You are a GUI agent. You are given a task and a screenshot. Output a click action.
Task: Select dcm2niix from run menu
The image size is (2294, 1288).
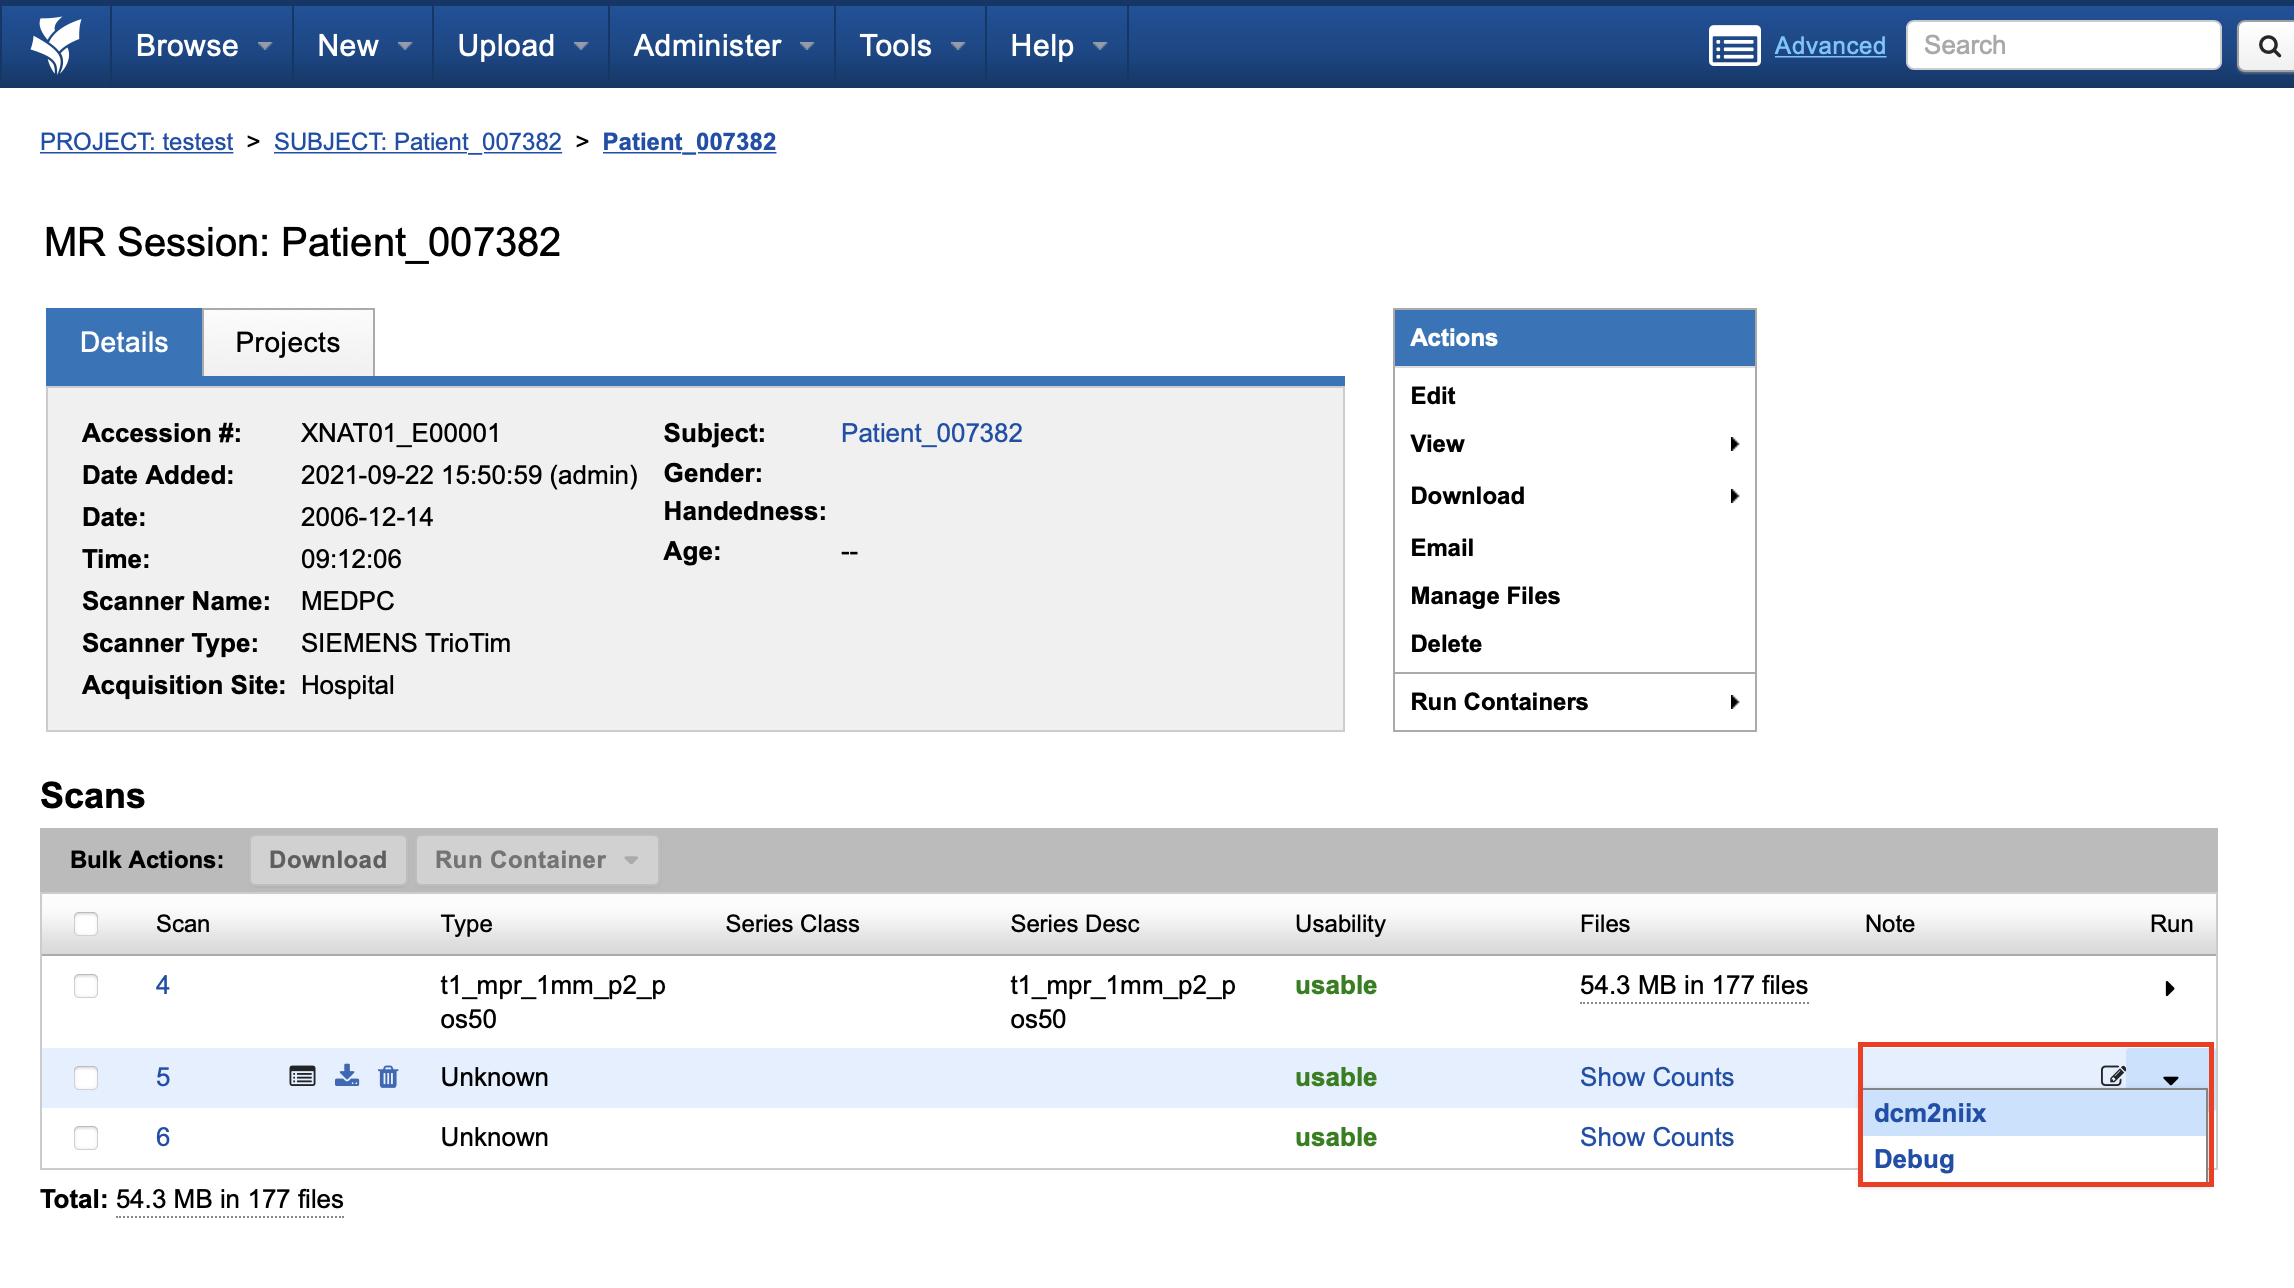coord(1930,1113)
